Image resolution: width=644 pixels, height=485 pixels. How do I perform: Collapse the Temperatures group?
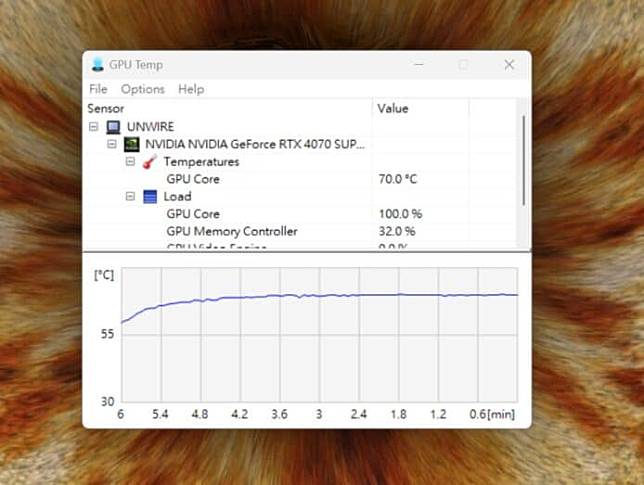pos(130,161)
